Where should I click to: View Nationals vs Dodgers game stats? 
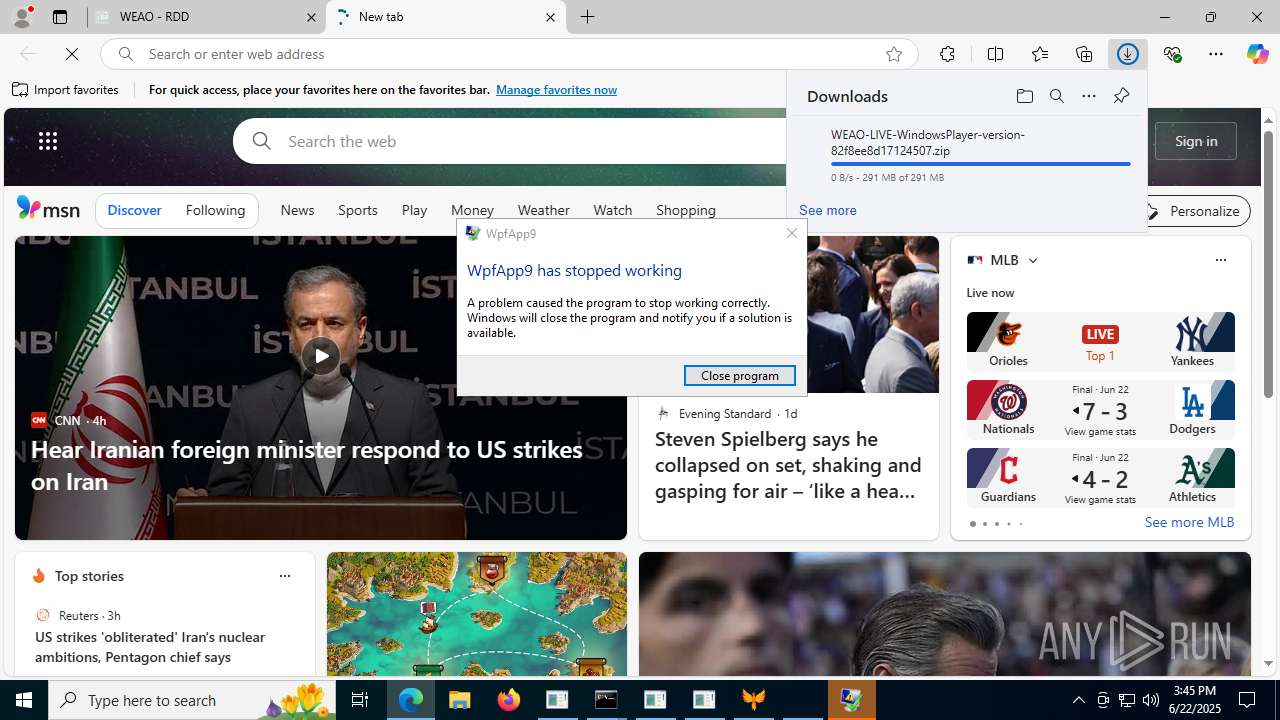pyautogui.click(x=1100, y=431)
